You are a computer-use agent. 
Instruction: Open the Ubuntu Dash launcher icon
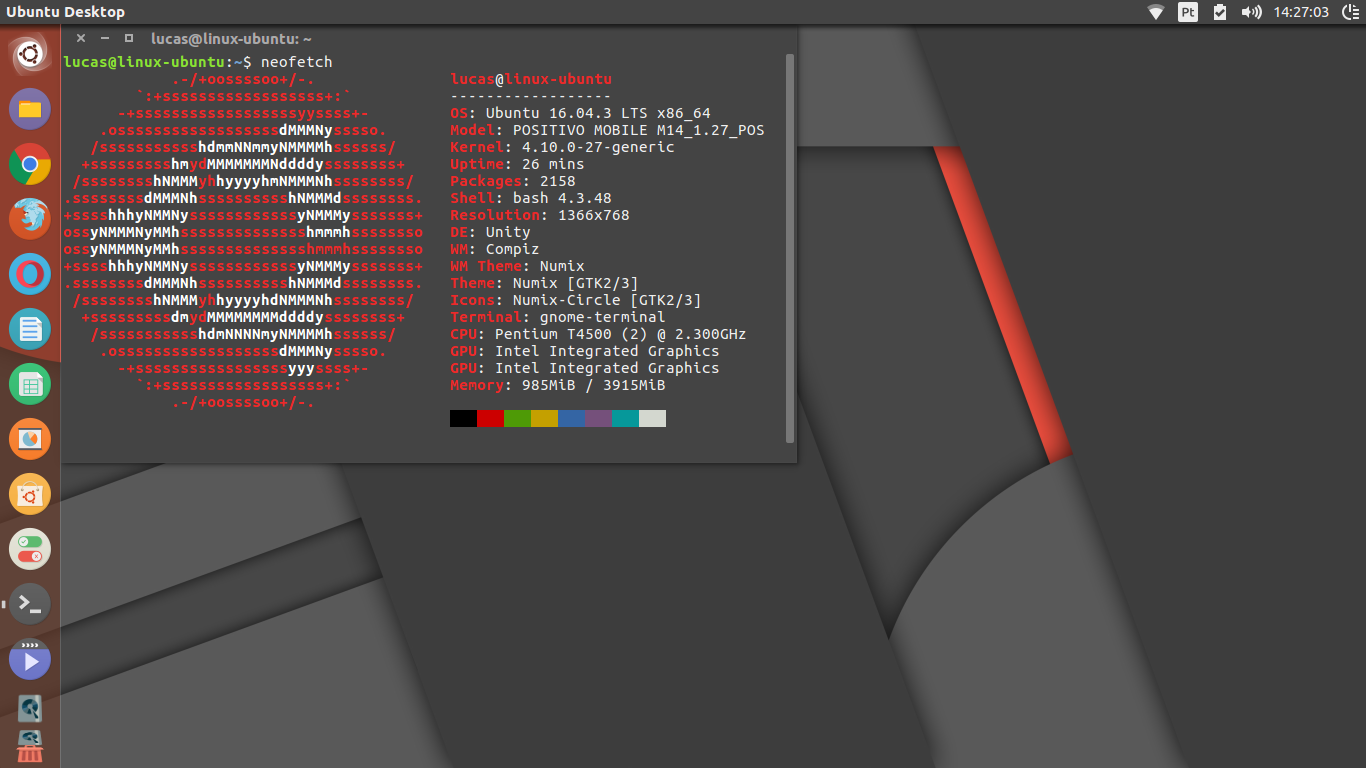coord(30,54)
